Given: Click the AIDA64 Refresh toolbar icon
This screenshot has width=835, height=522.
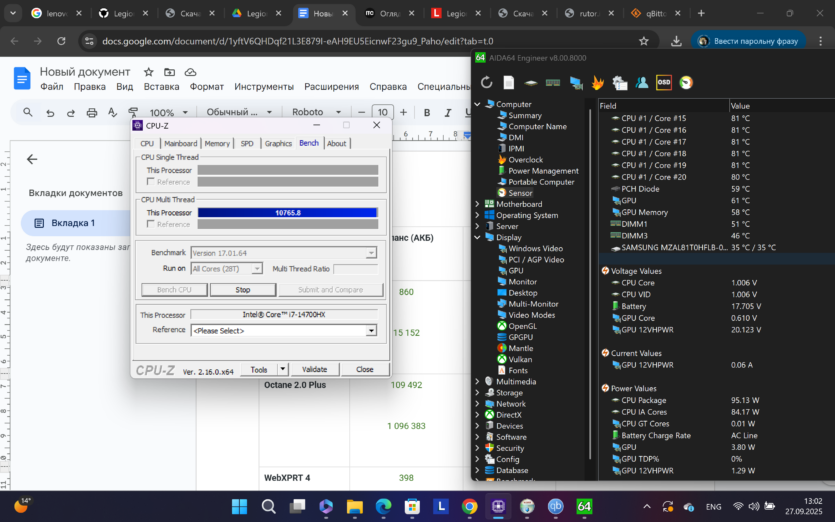Looking at the screenshot, I should pyautogui.click(x=486, y=83).
